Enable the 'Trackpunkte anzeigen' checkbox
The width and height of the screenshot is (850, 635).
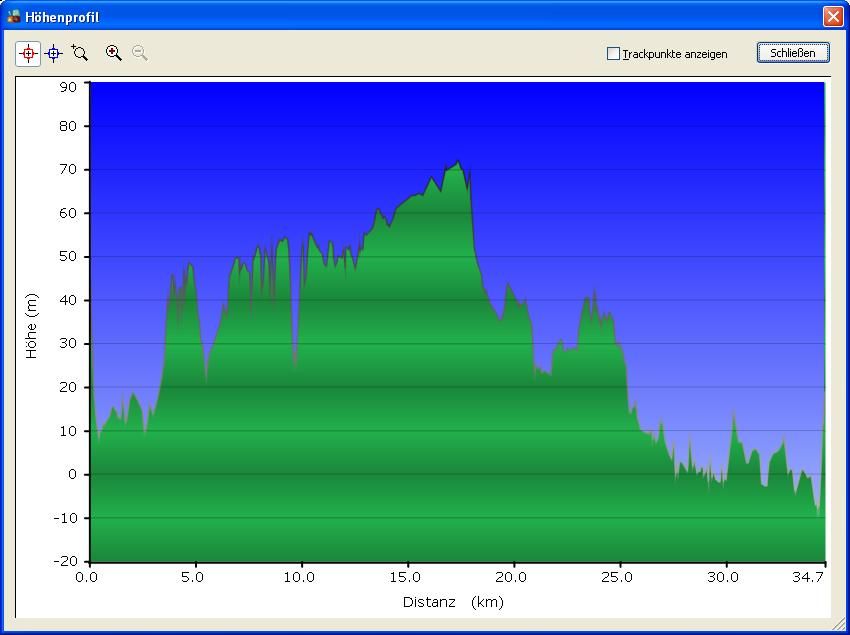[x=614, y=54]
